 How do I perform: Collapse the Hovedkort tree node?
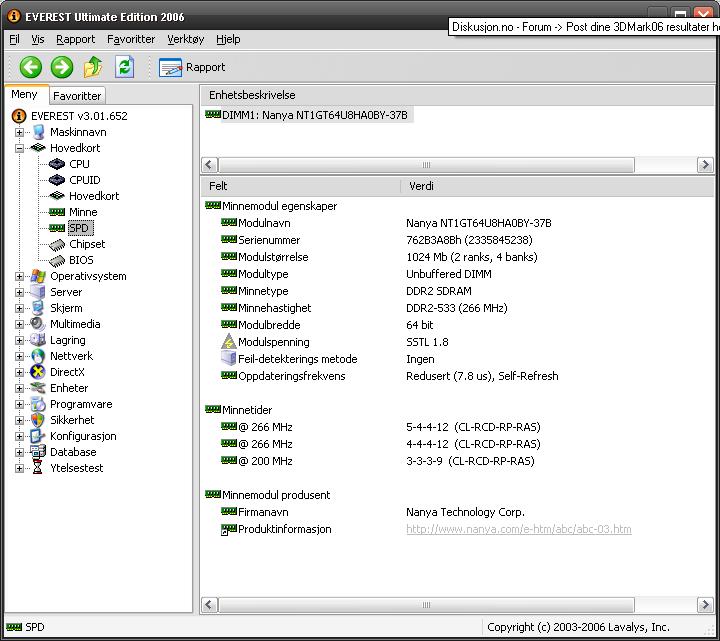coord(19,148)
